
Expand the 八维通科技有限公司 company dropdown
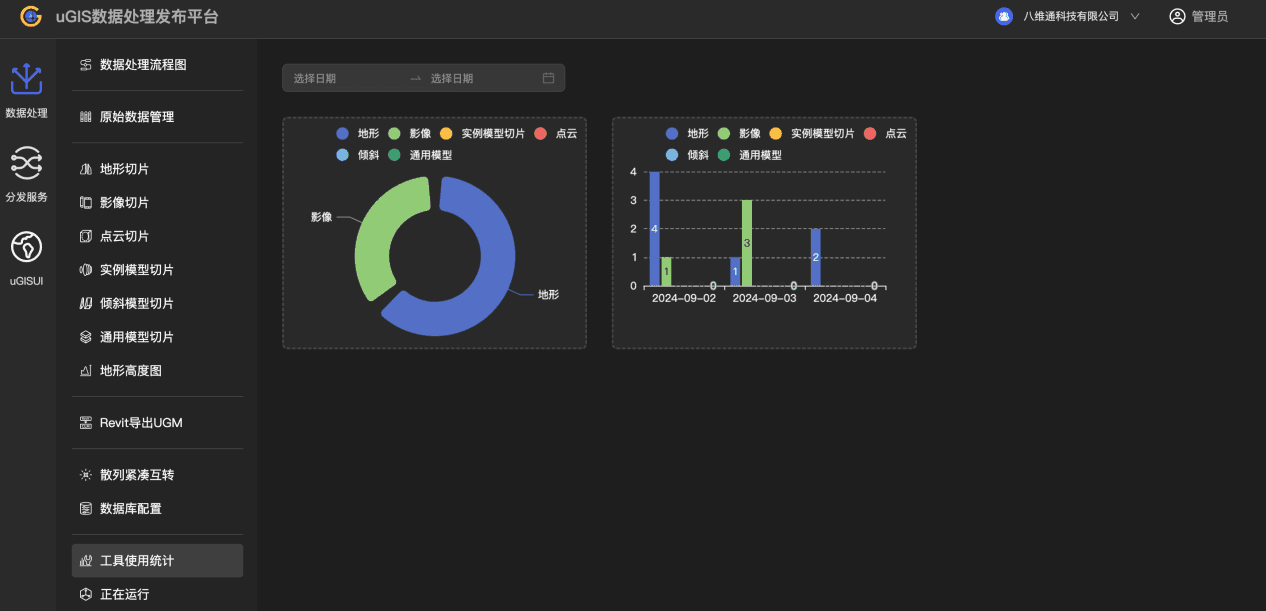(1134, 17)
